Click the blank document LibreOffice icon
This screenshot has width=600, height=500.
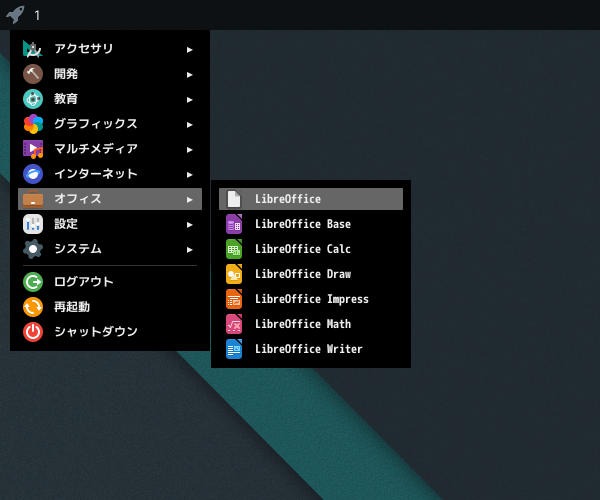(234, 199)
